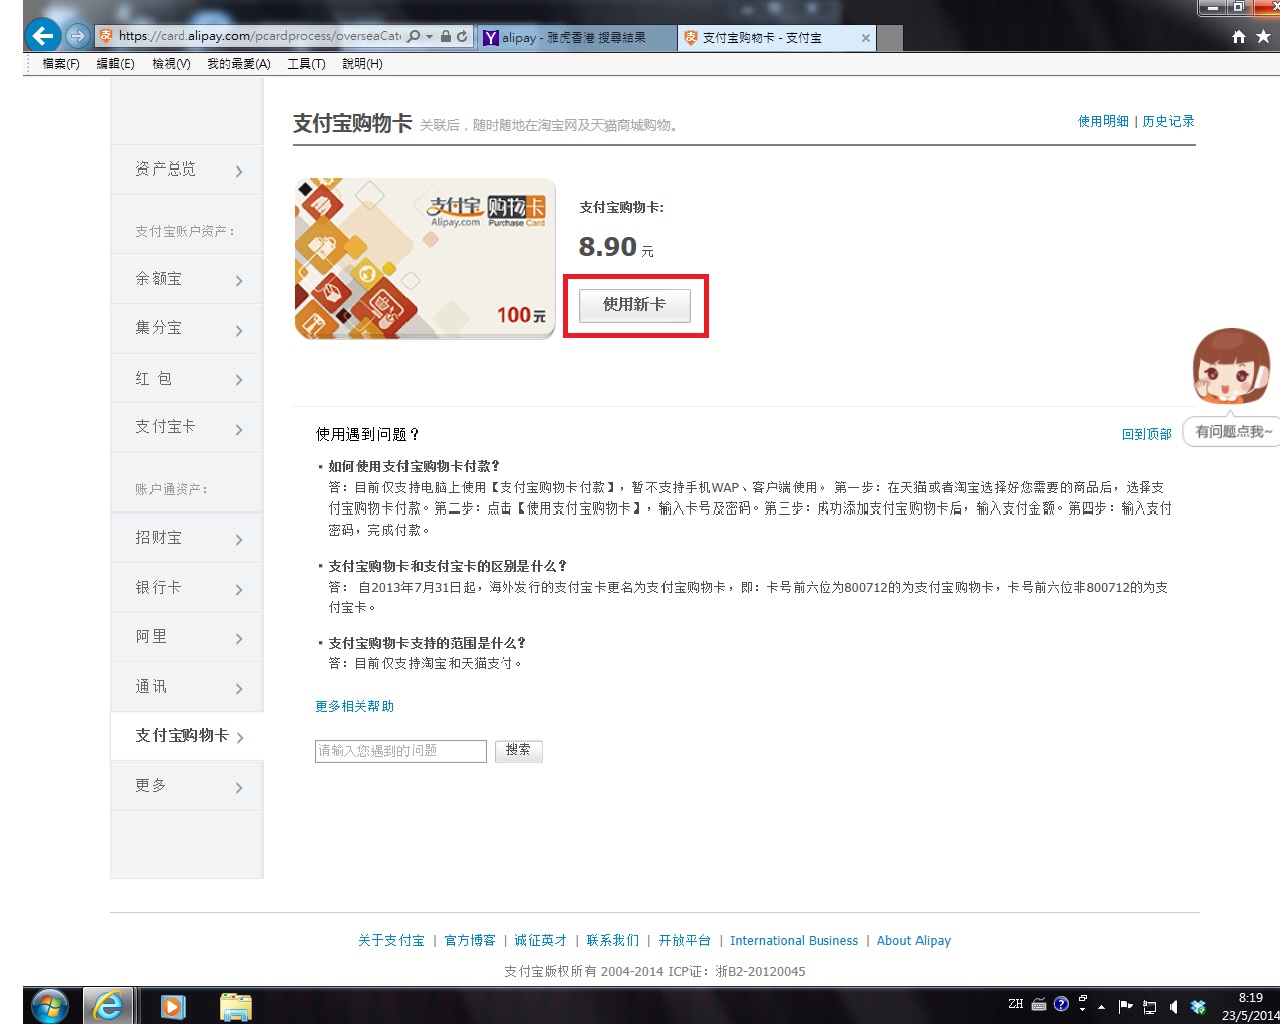The image size is (1280, 1024).
Task: Click the volume speaker tray icon
Action: [1174, 1007]
